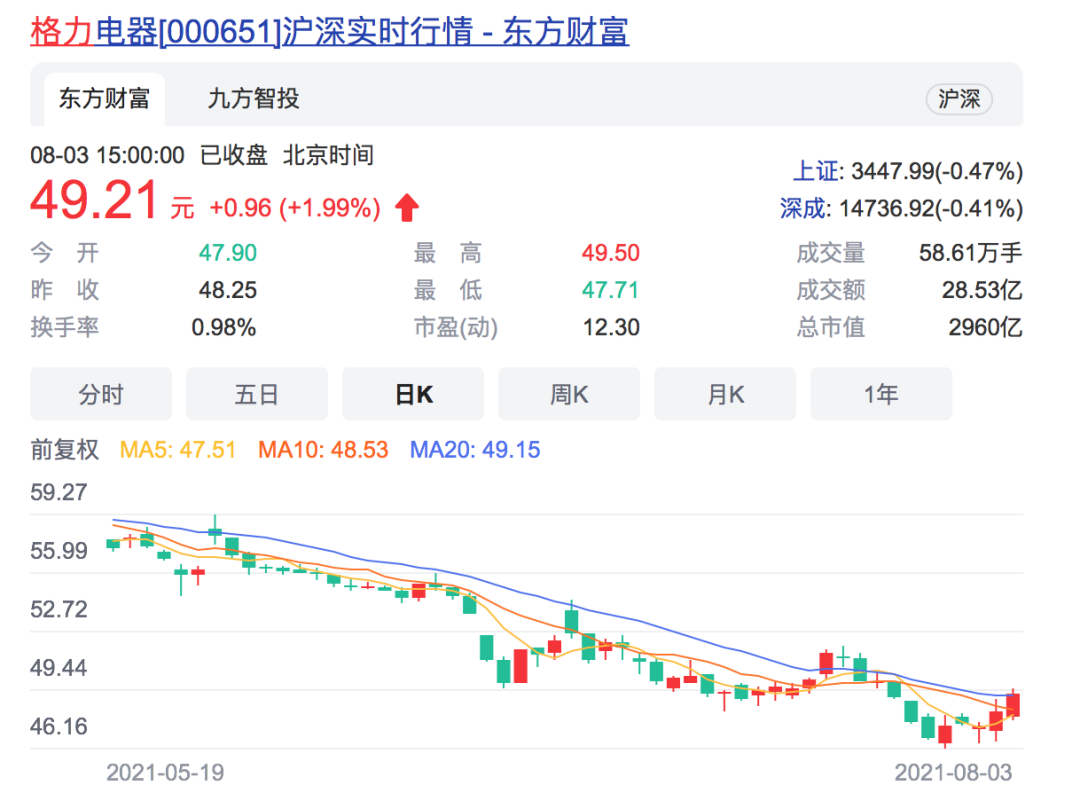1080x793 pixels.
Task: Click the 2021-05-19 start date label
Action: coord(165,773)
